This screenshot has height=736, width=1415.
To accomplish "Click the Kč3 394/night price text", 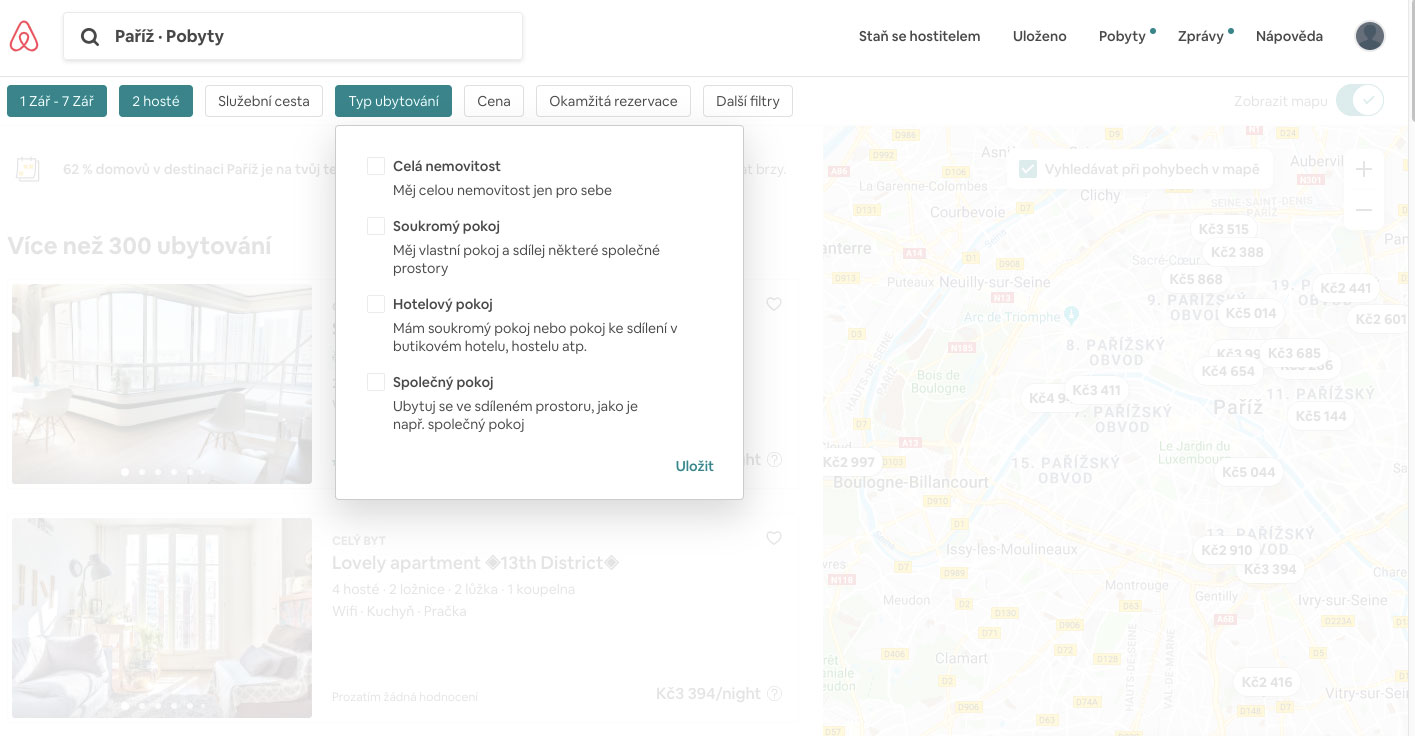I will pyautogui.click(x=708, y=693).
